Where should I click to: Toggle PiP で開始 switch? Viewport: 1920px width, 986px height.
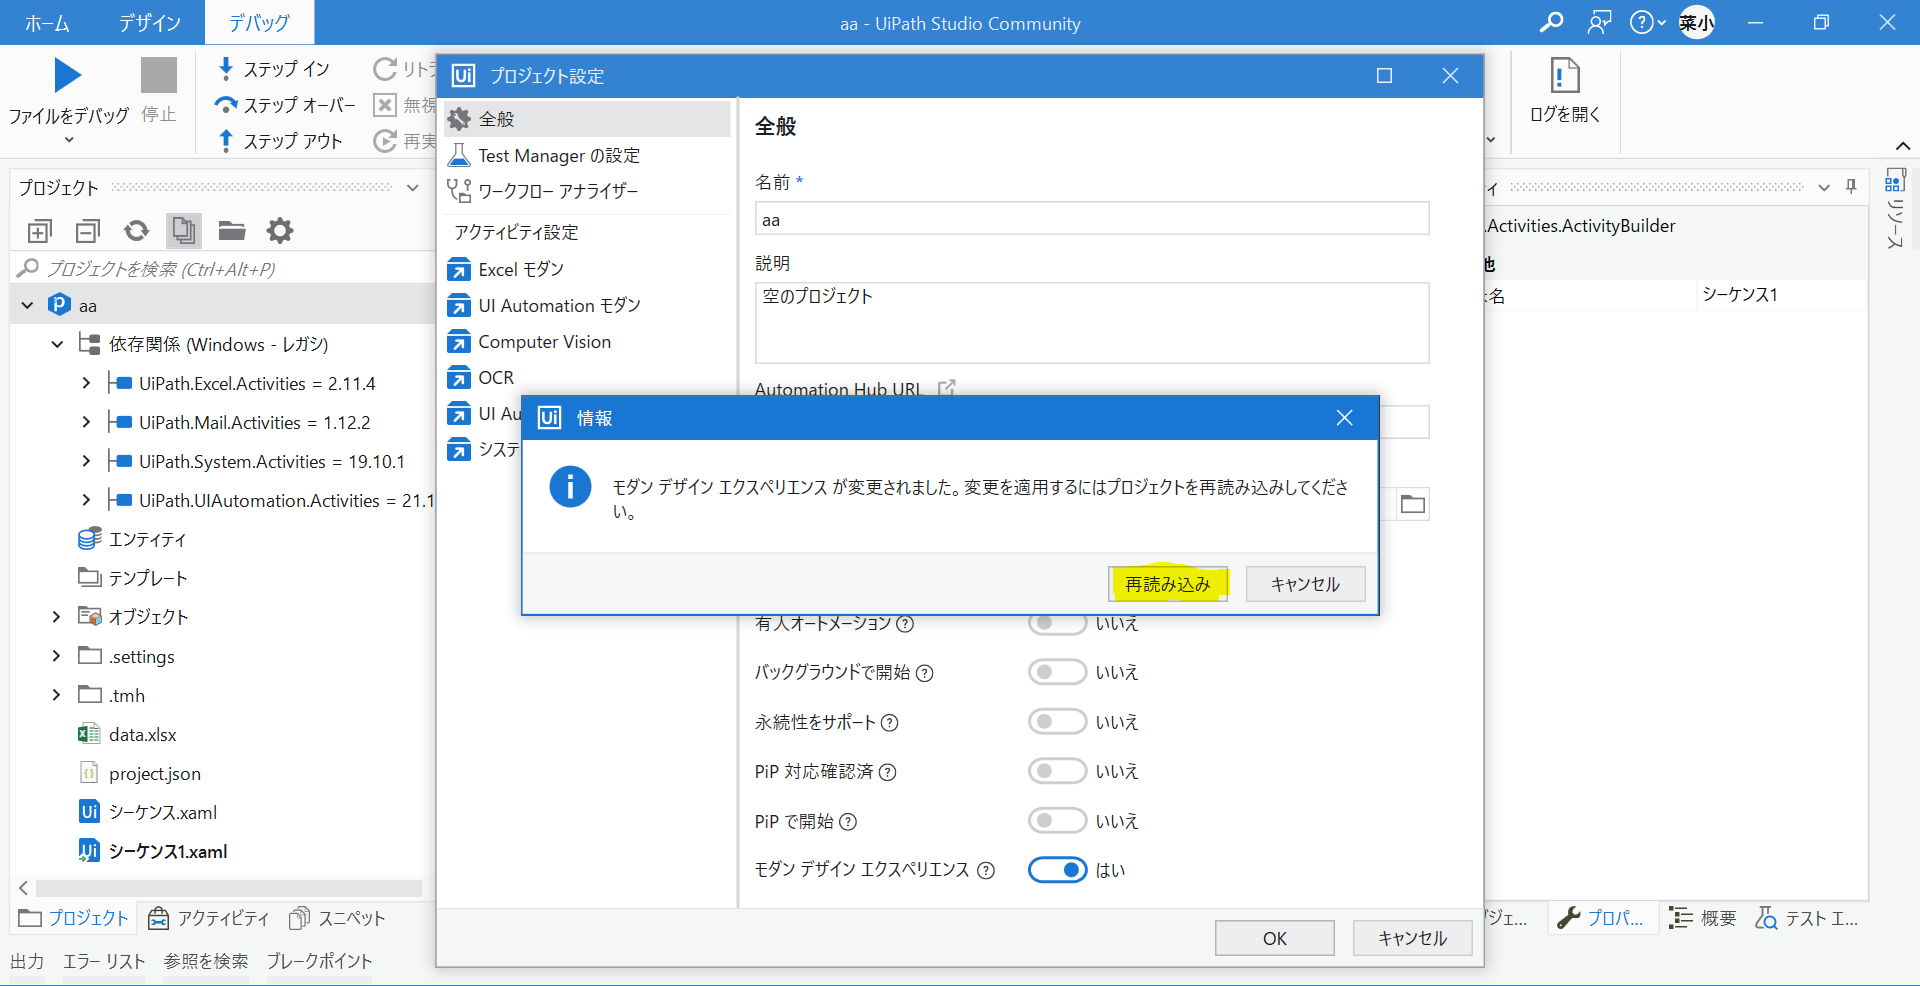tap(1057, 821)
